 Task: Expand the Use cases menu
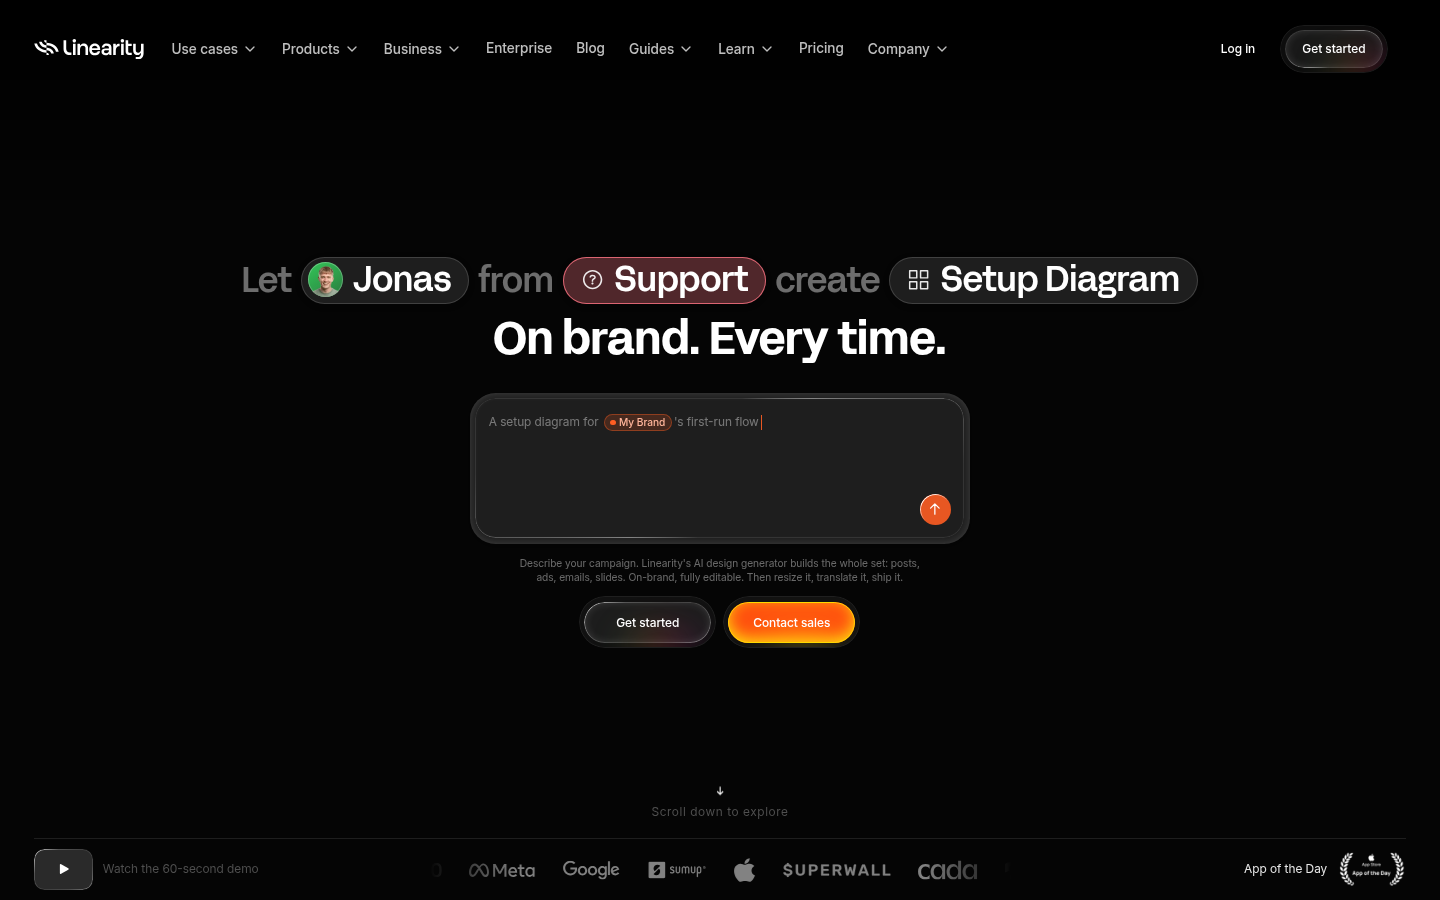[x=213, y=49]
